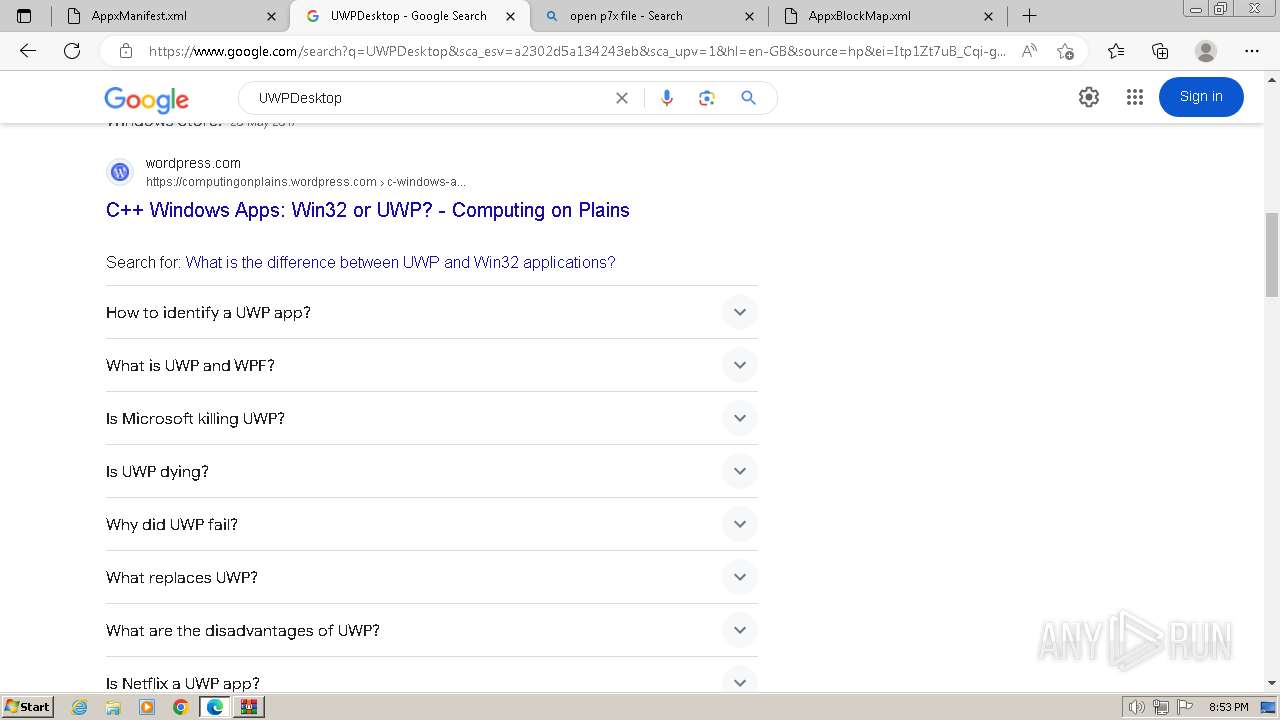1280x720 pixels.
Task: Switch to the open p7x file - Search tab
Action: [650, 16]
